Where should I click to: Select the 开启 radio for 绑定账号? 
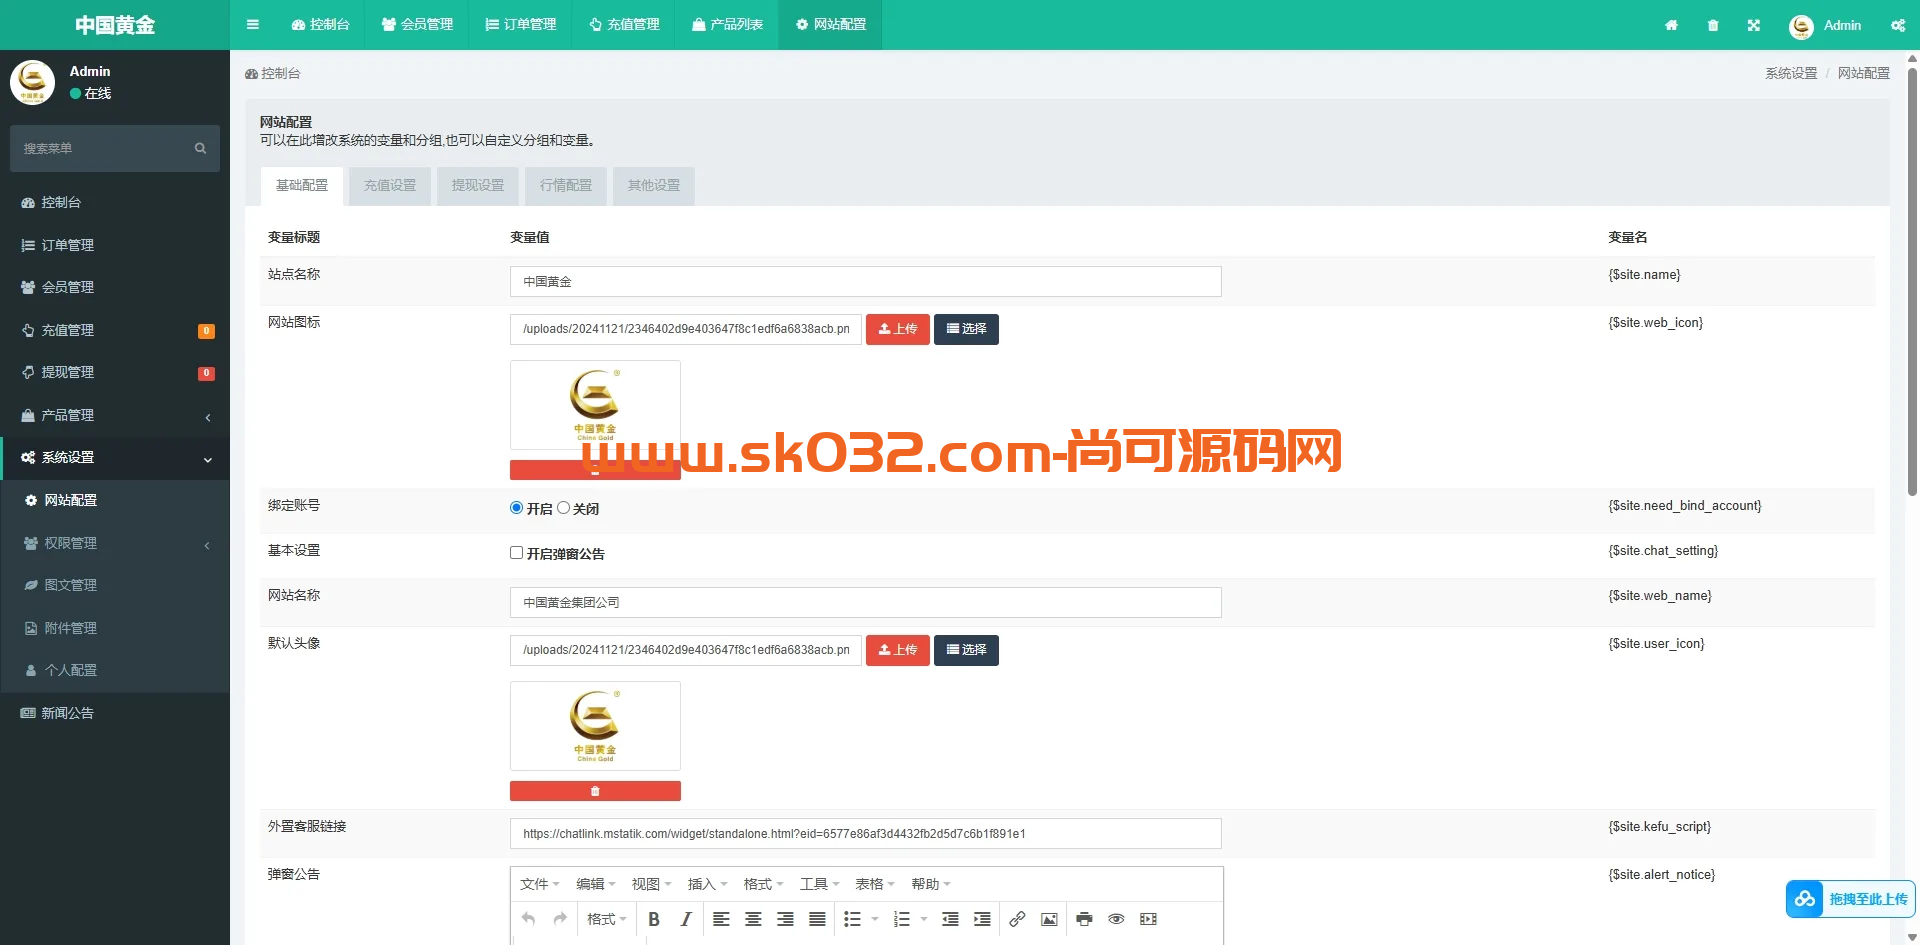click(x=516, y=507)
